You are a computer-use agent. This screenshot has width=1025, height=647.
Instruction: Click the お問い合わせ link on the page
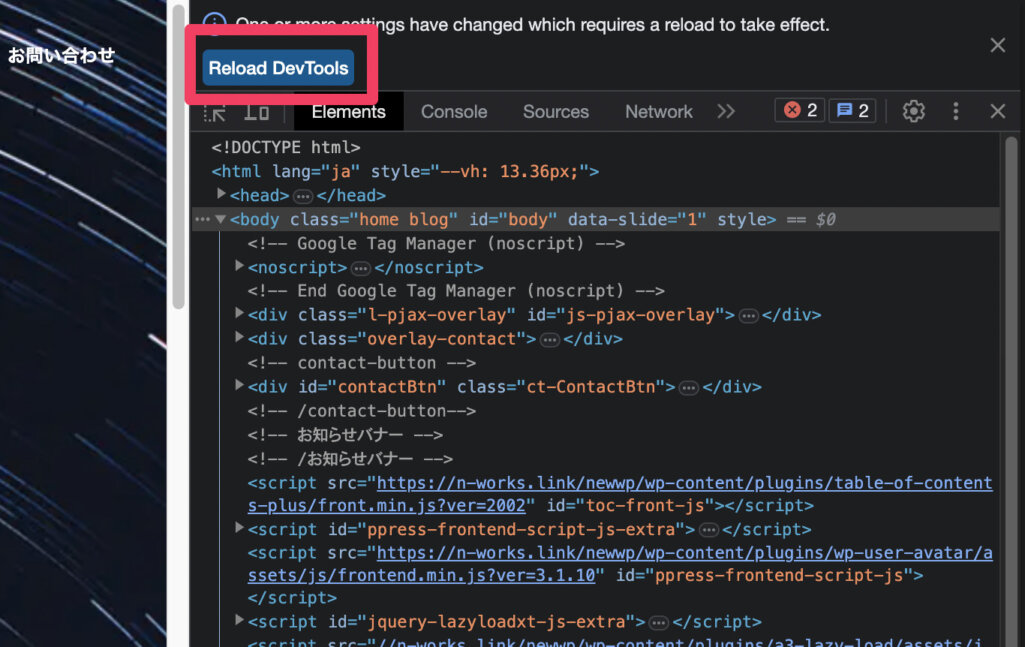point(62,56)
